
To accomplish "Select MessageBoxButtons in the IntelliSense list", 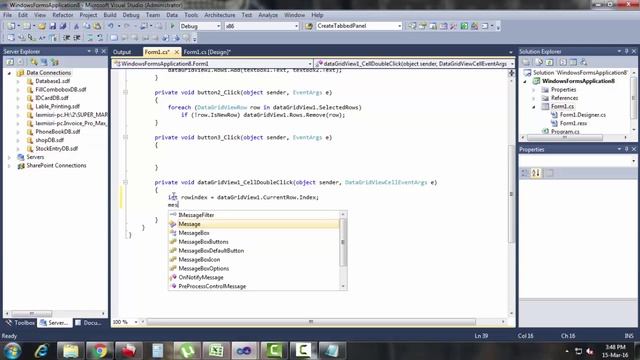I will click(253, 242).
